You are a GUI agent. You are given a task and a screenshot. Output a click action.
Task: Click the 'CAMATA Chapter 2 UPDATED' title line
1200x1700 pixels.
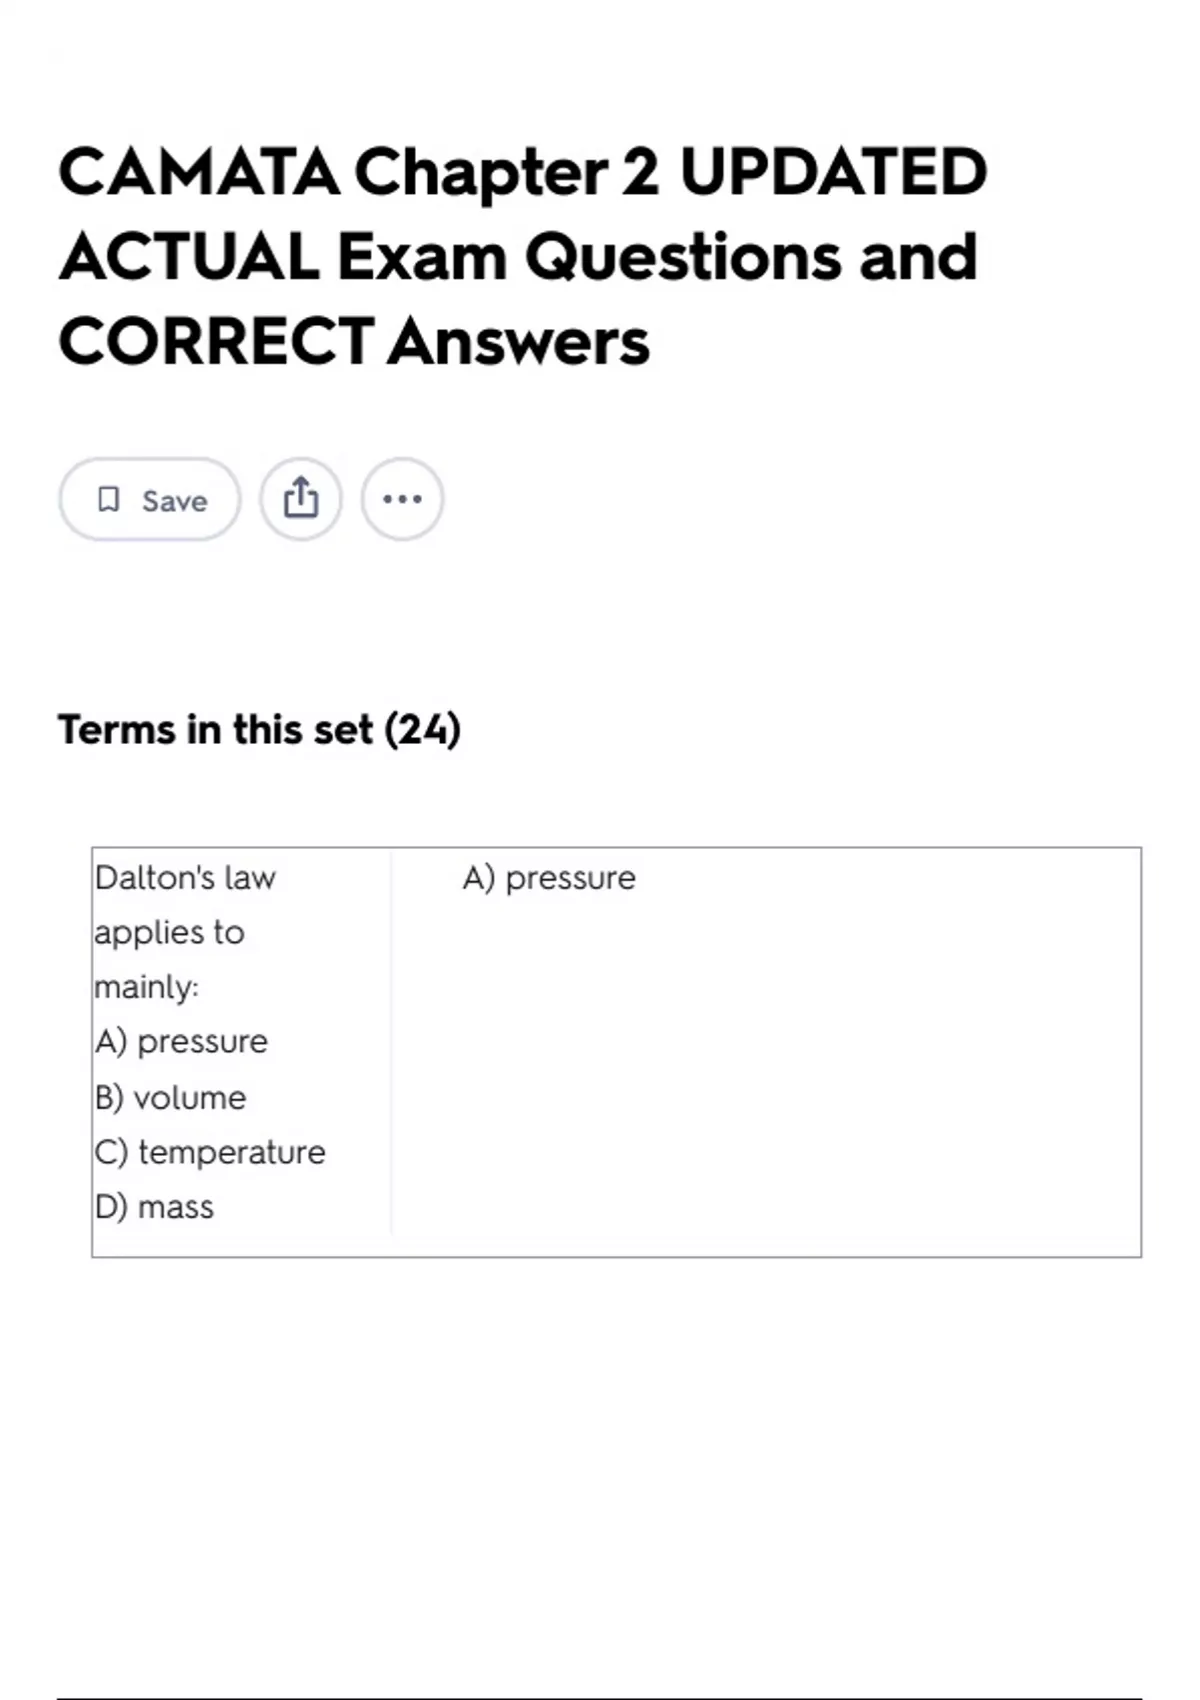pos(522,172)
